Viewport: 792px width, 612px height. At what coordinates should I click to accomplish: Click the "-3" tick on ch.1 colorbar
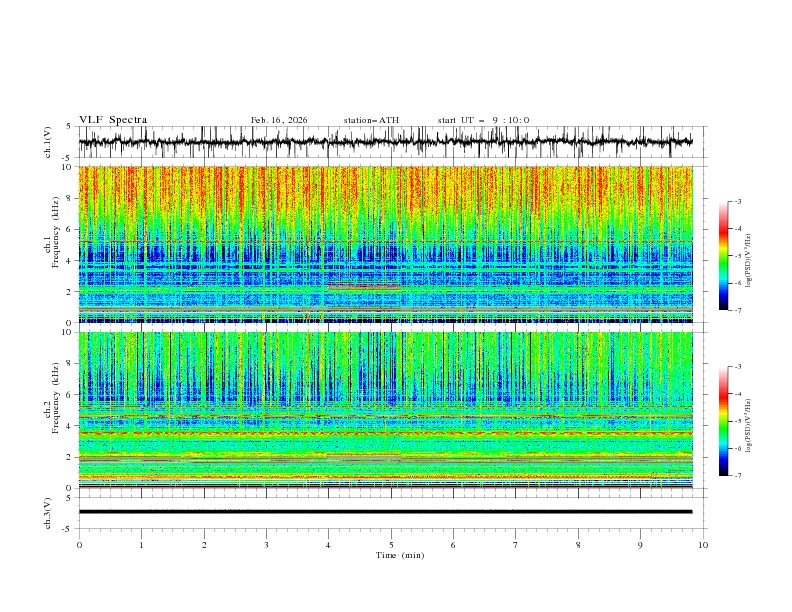pyautogui.click(x=737, y=201)
